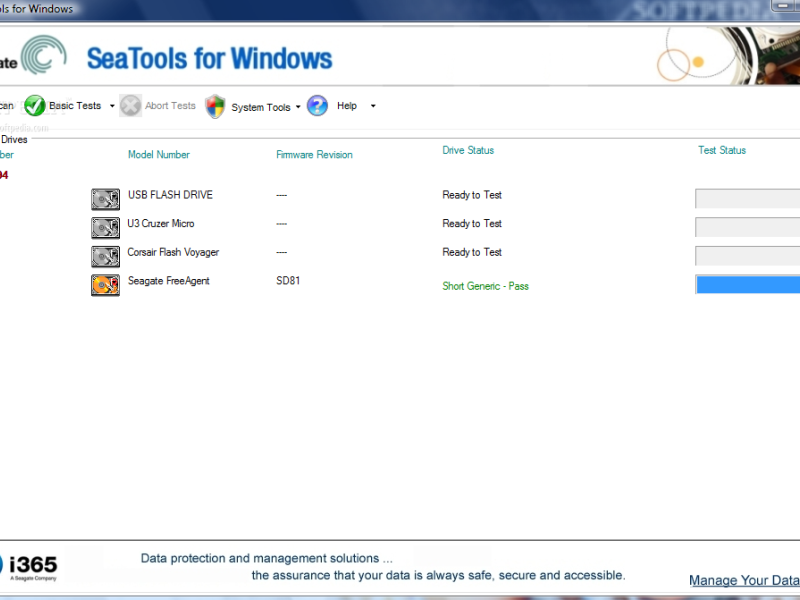The image size is (800, 600).
Task: Click the blue question mark Help icon
Action: coord(317,106)
